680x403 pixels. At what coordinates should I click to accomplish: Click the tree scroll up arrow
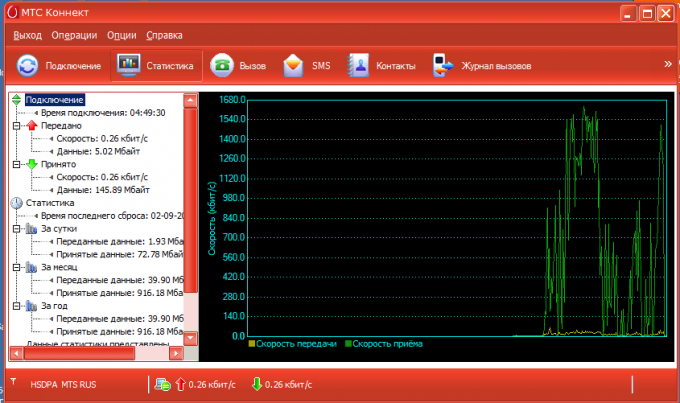pyautogui.click(x=191, y=101)
